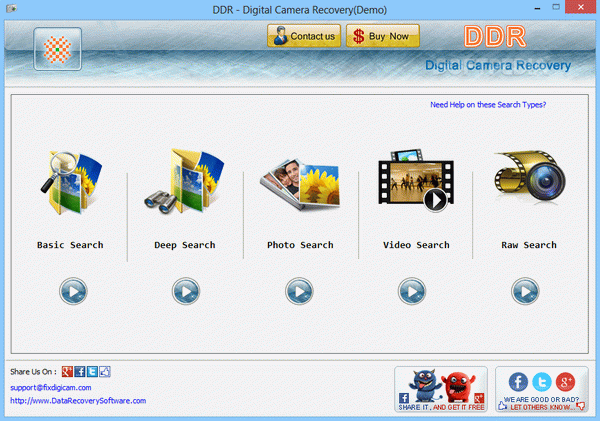Click the orange checkered logo button
The width and height of the screenshot is (600, 421).
point(57,49)
